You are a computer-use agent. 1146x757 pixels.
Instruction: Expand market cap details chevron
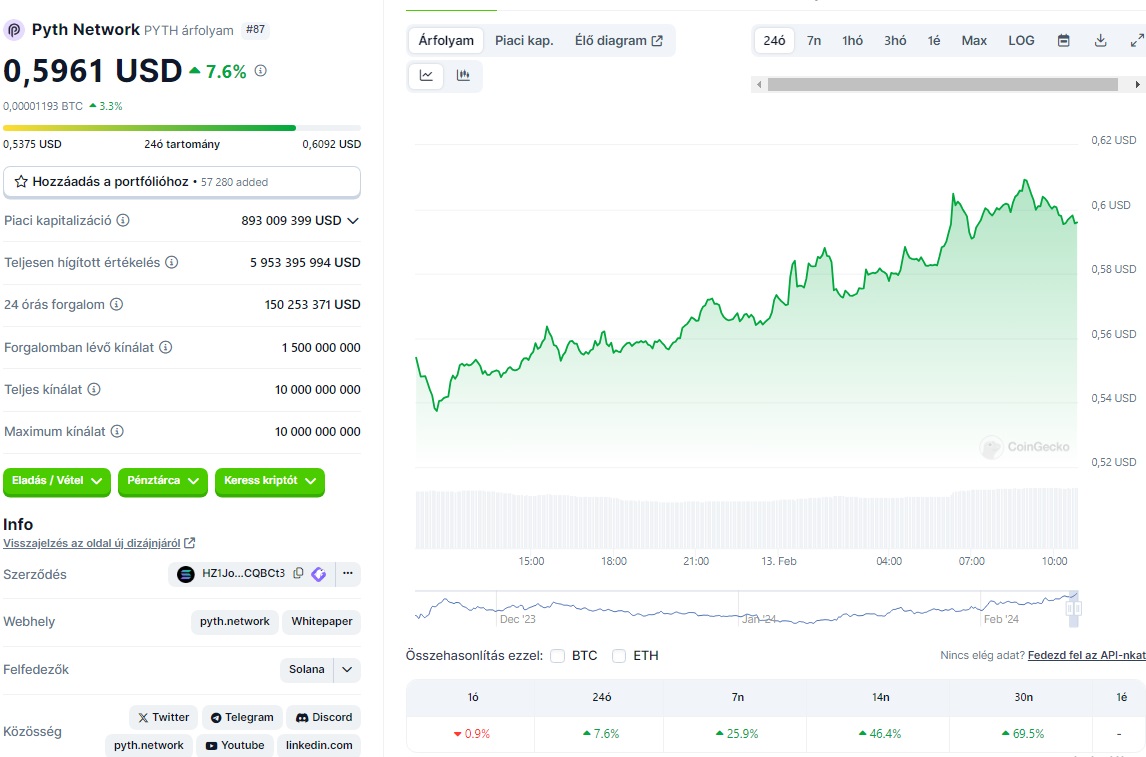click(353, 221)
